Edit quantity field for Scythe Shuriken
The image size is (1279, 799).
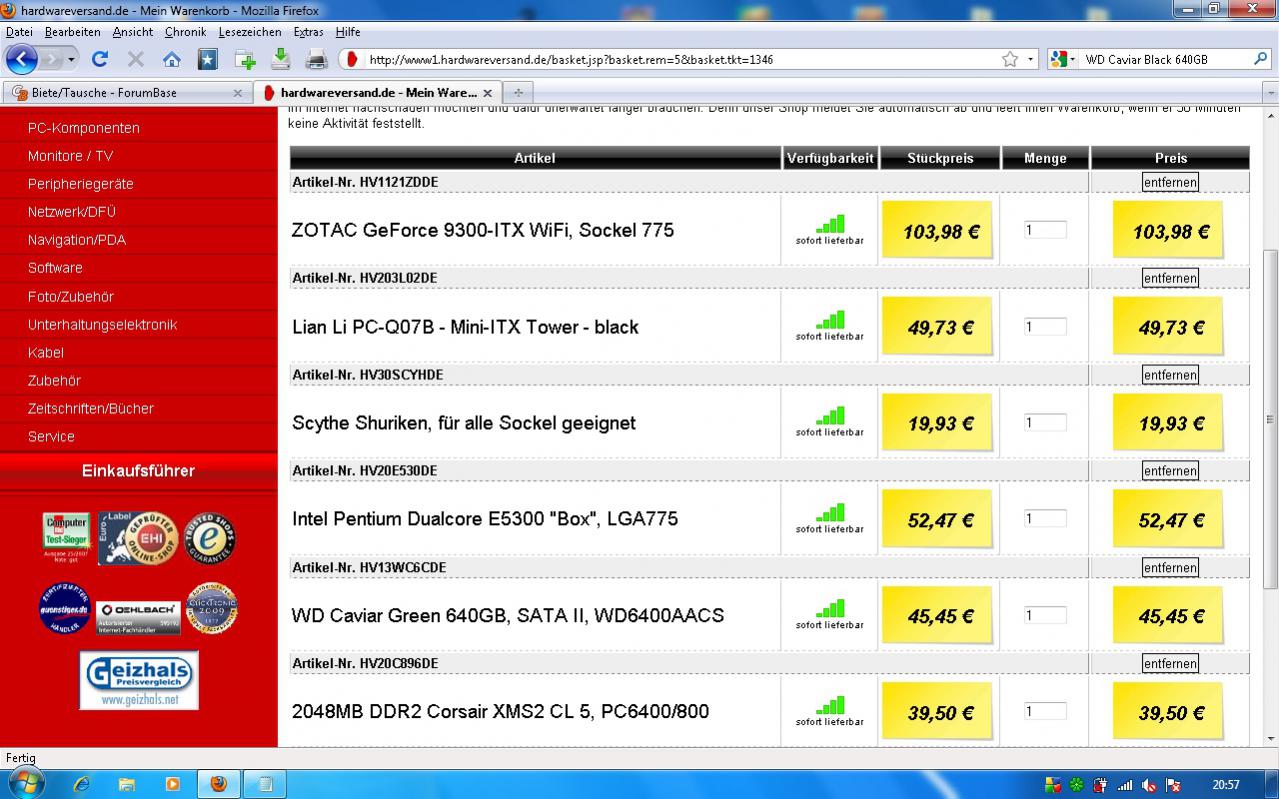coord(1045,422)
